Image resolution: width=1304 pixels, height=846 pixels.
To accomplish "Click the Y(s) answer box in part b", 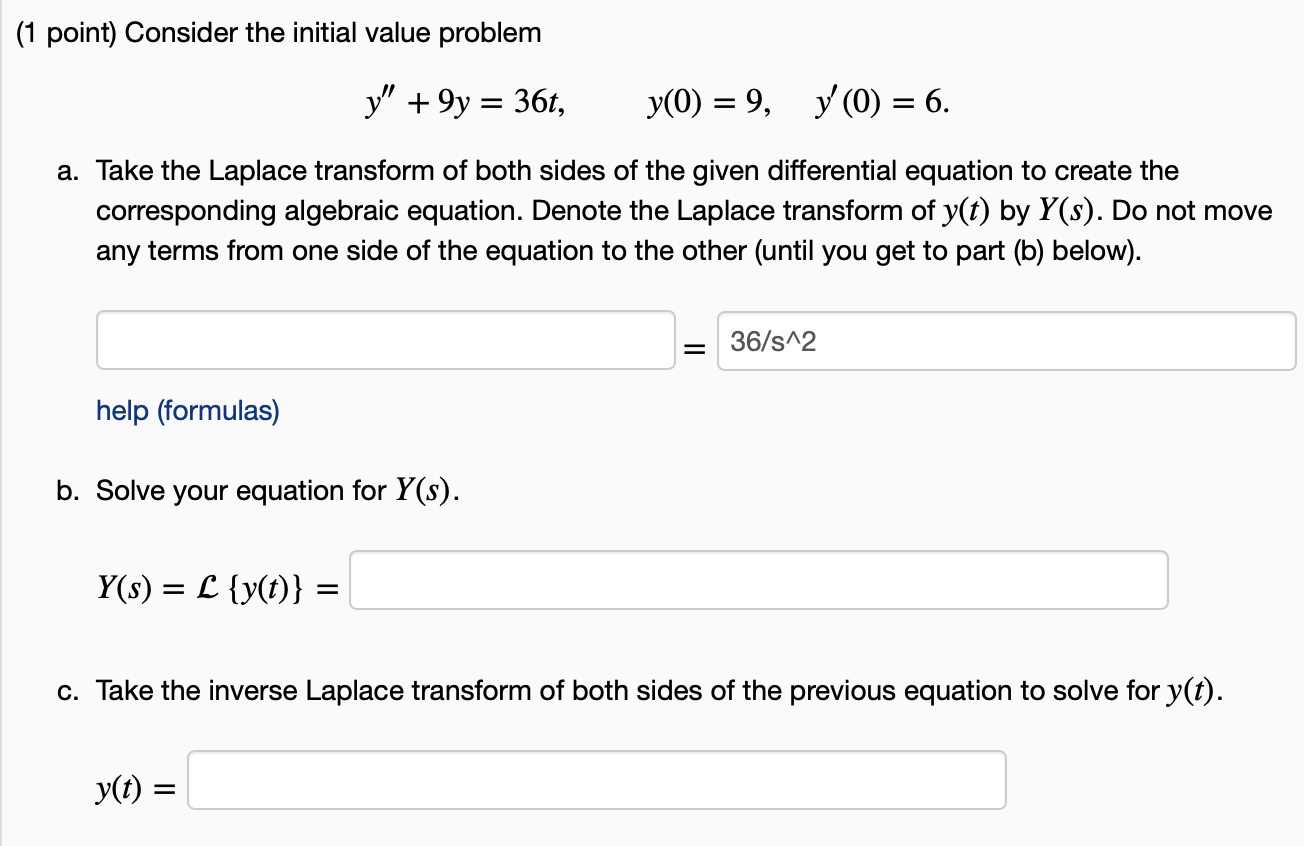I will coord(758,580).
